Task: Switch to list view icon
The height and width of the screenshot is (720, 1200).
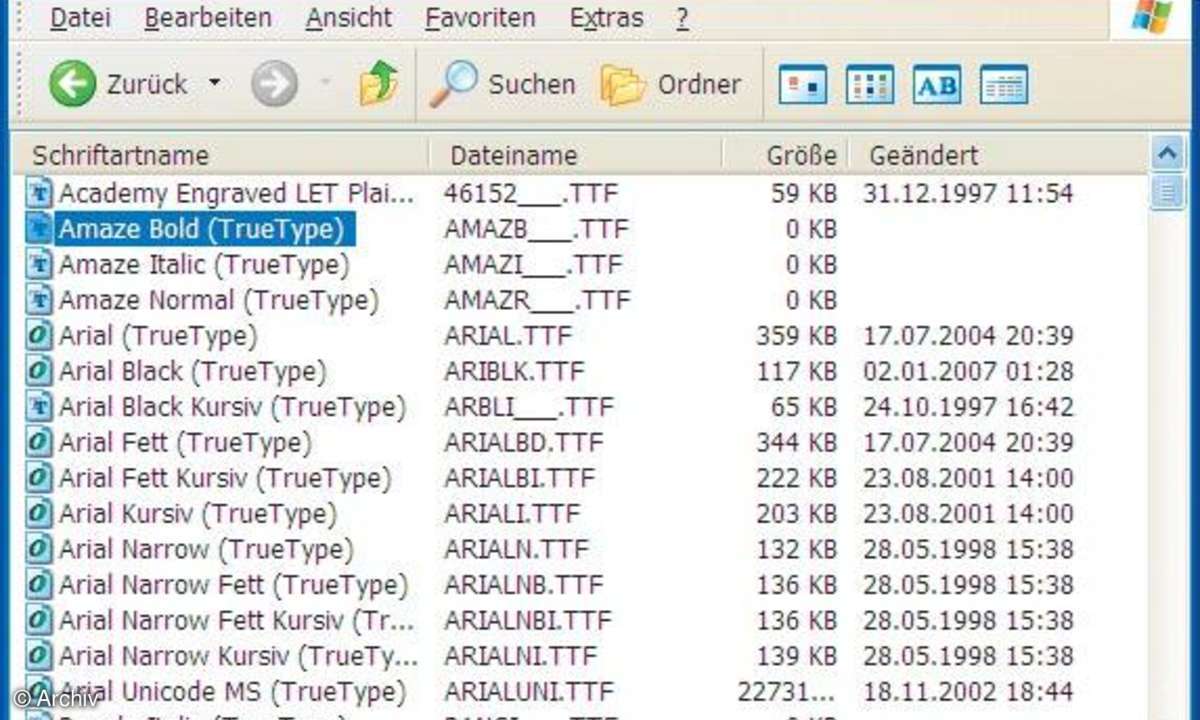Action: pyautogui.click(x=870, y=85)
